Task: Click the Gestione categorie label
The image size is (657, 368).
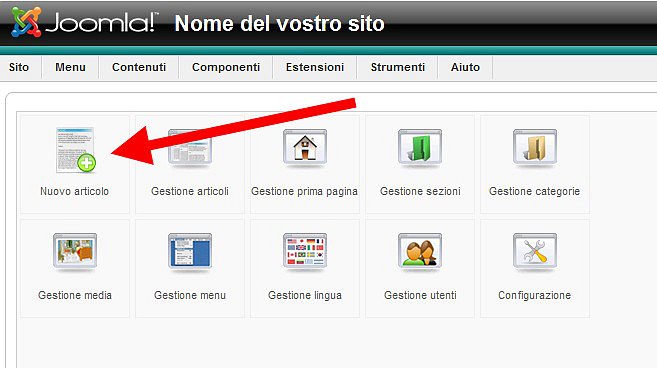Action: coord(535,192)
